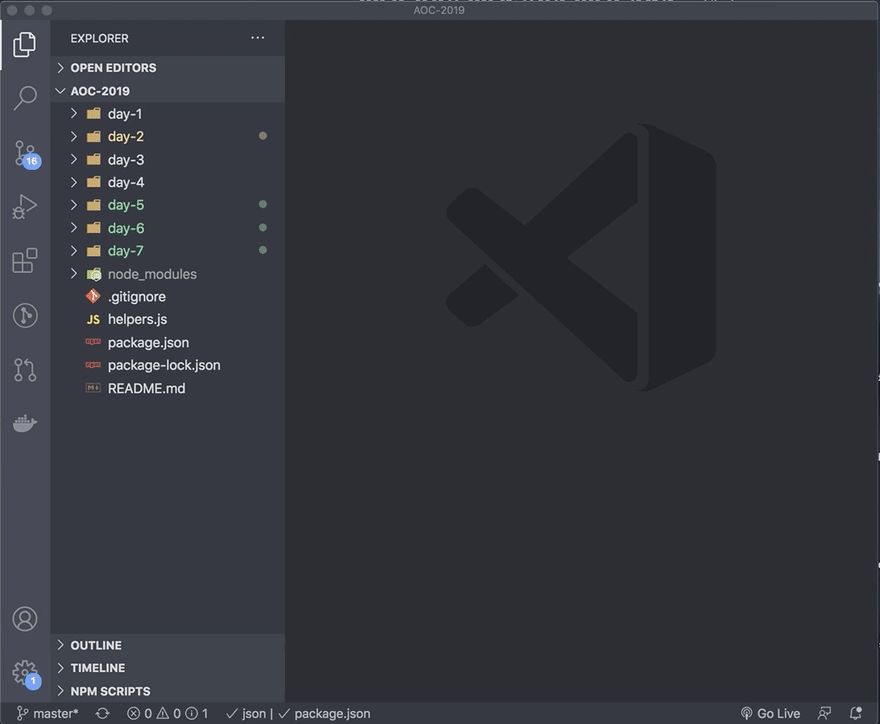
Task: Select the day-7 folder name
Action: coord(125,251)
